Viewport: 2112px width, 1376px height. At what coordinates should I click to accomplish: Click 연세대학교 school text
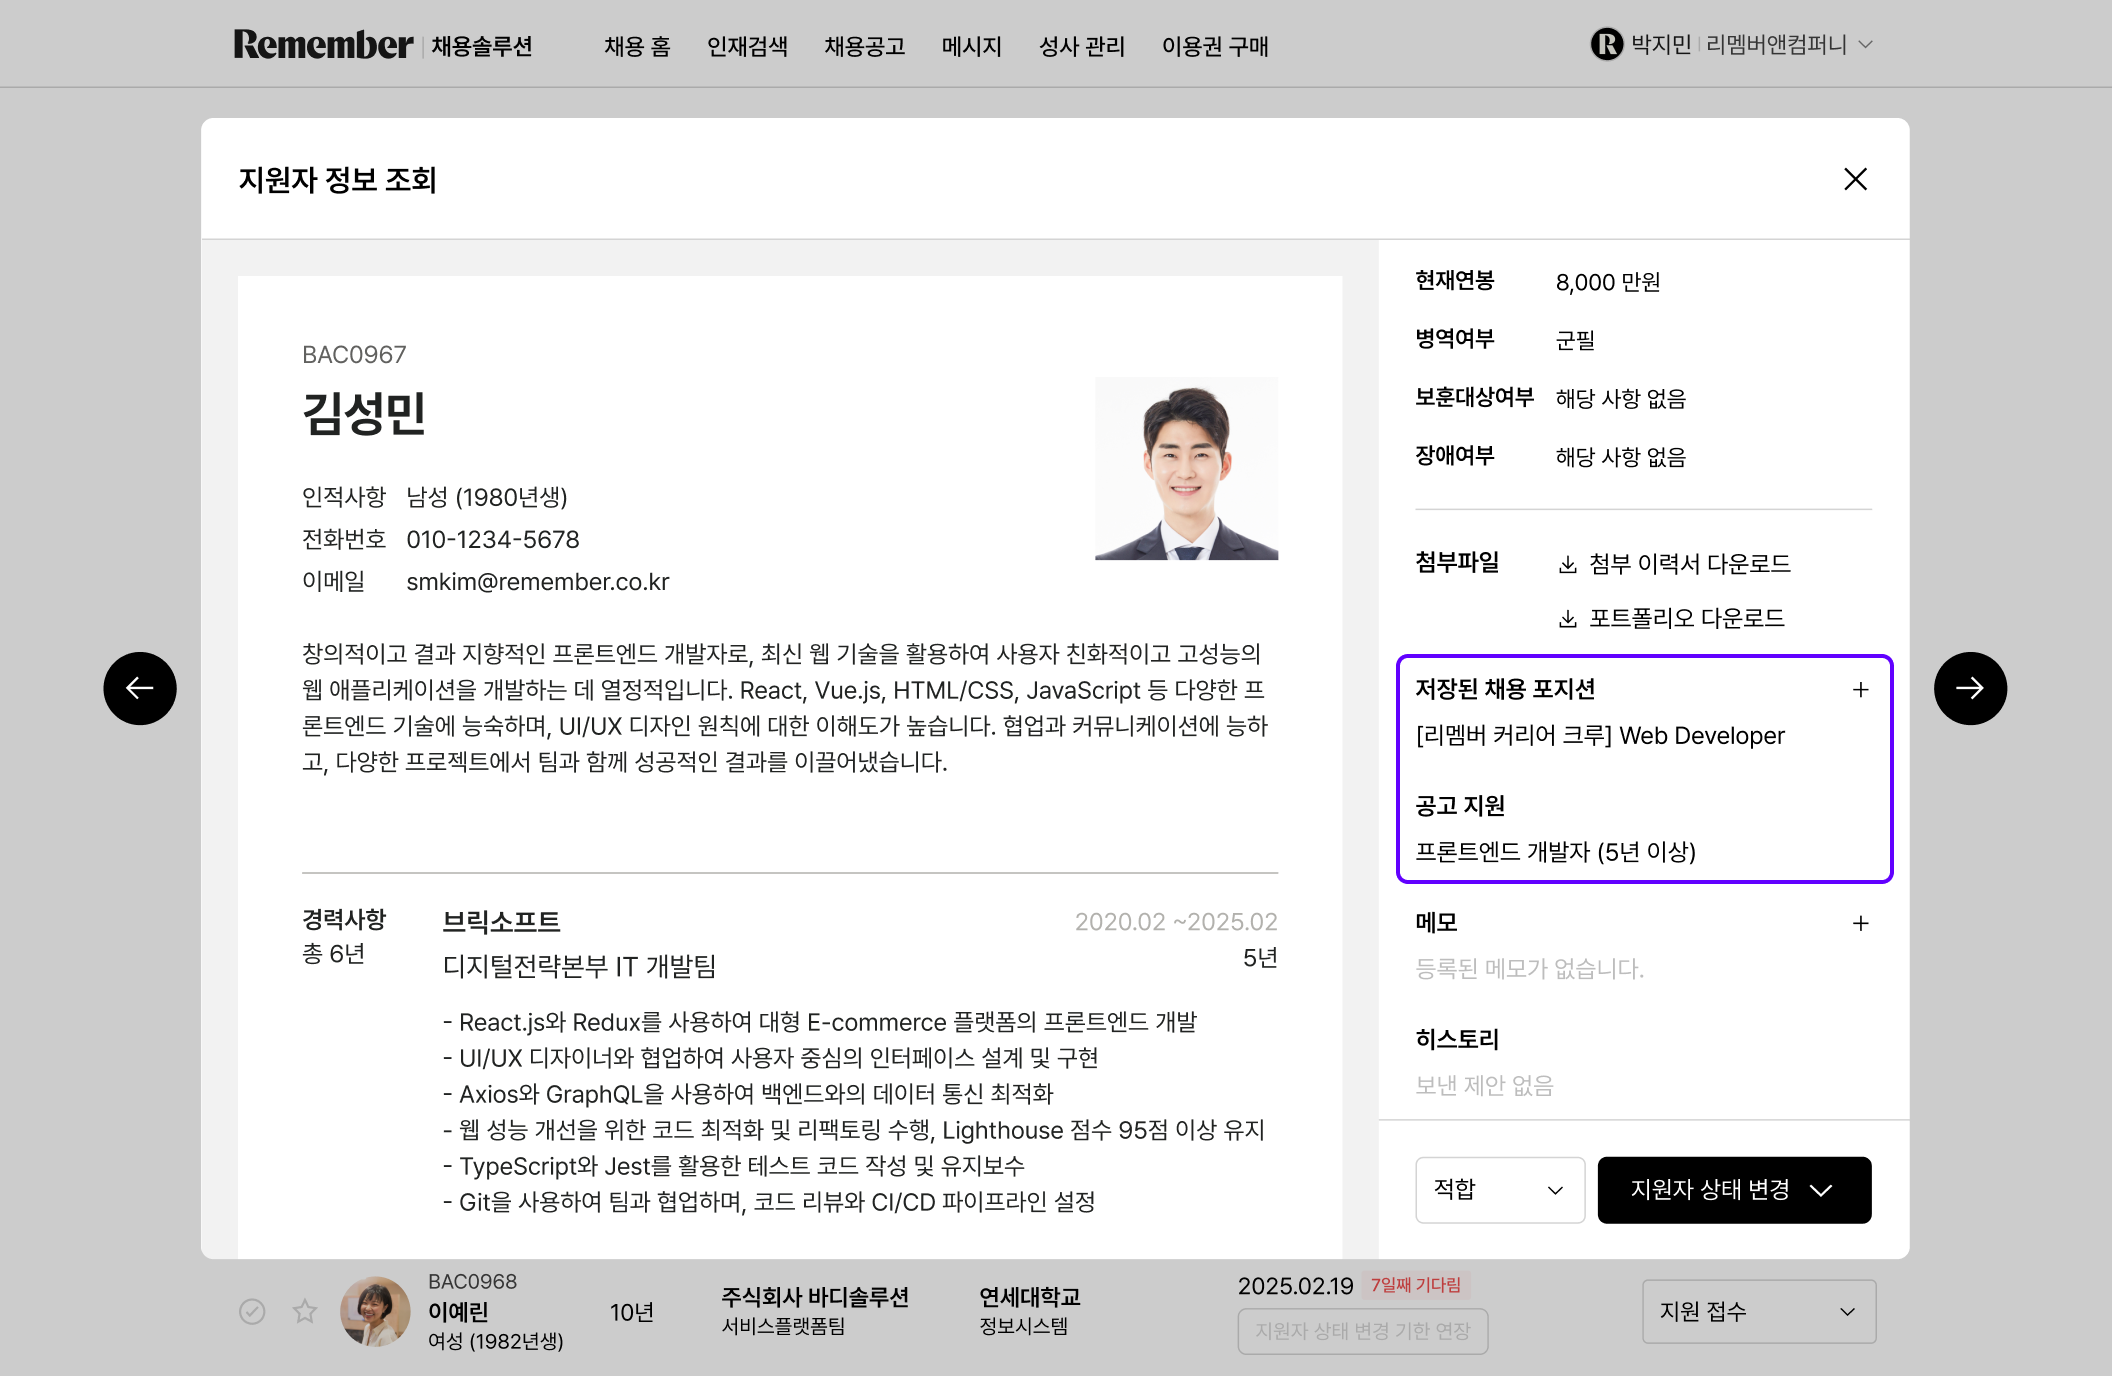[1029, 1297]
